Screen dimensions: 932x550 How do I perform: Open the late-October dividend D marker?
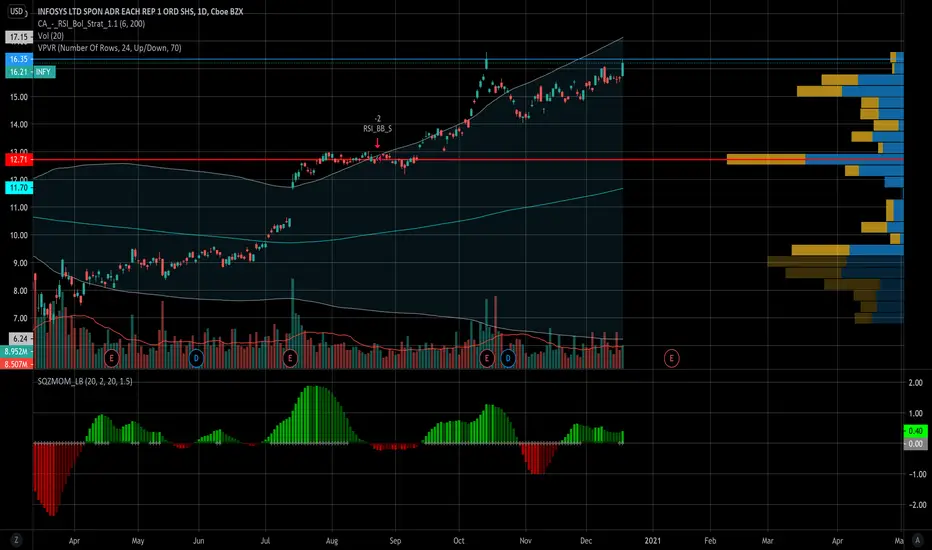[508, 358]
